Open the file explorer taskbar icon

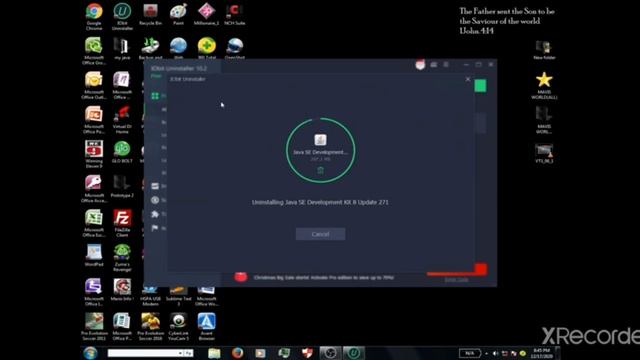point(214,353)
